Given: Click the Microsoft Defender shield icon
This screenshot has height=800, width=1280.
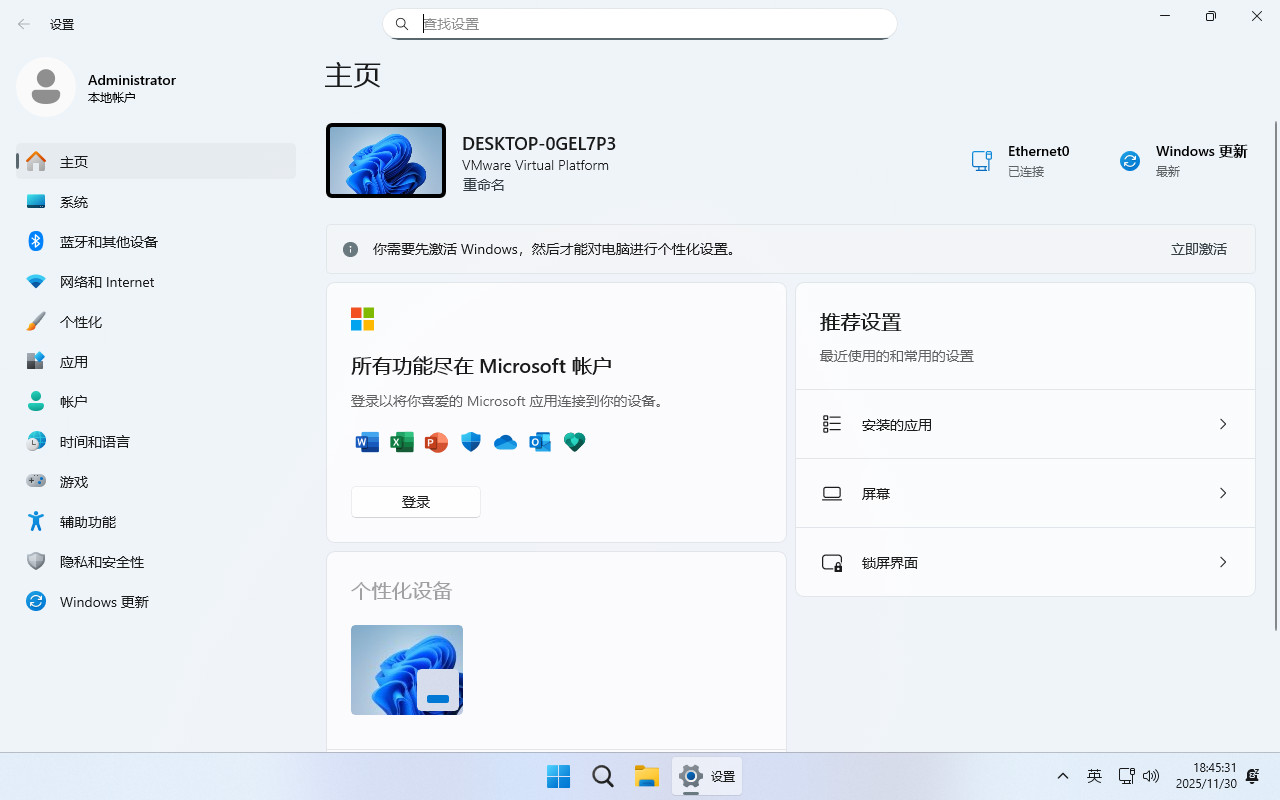Looking at the screenshot, I should (x=470, y=442).
